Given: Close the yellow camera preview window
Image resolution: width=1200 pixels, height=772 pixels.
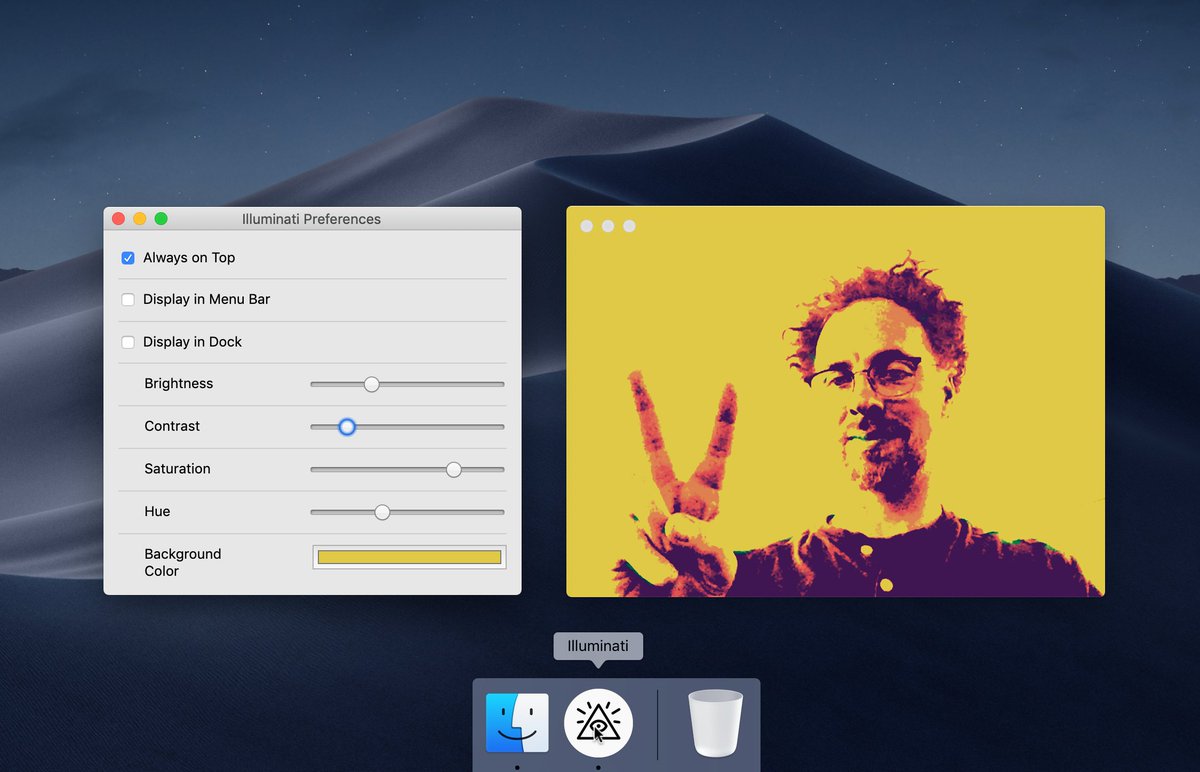Looking at the screenshot, I should [586, 226].
